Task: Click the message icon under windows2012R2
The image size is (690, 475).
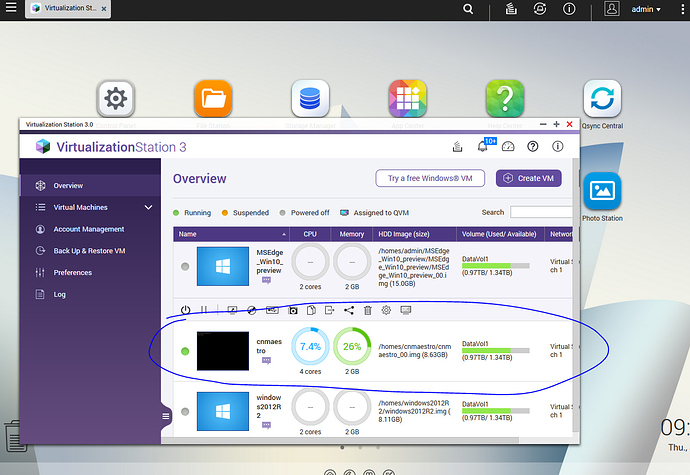Action: 266,425
